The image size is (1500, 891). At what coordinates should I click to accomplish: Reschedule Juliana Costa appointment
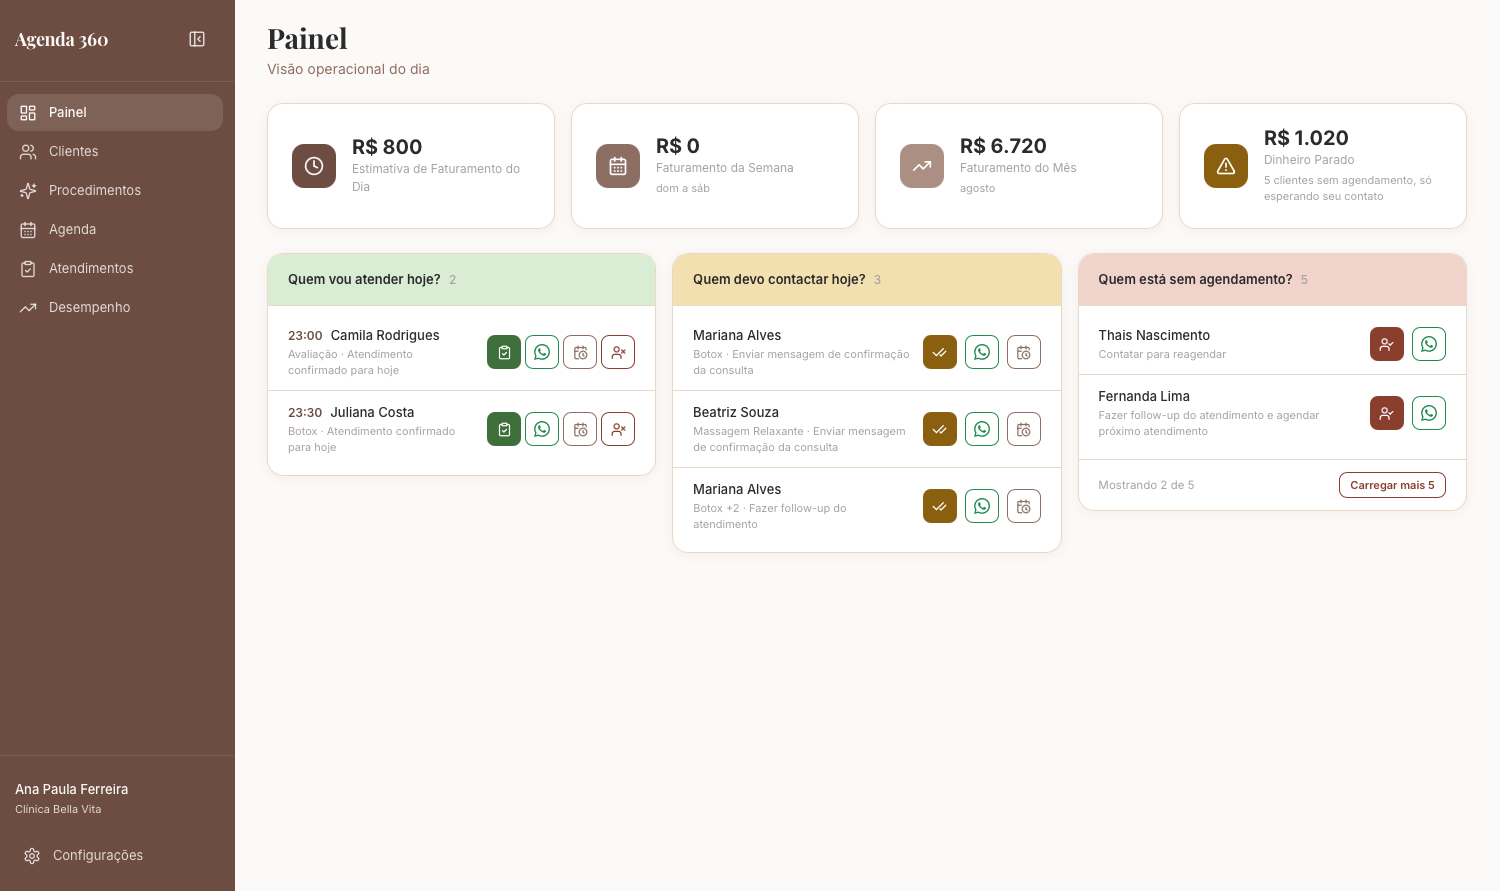580,429
